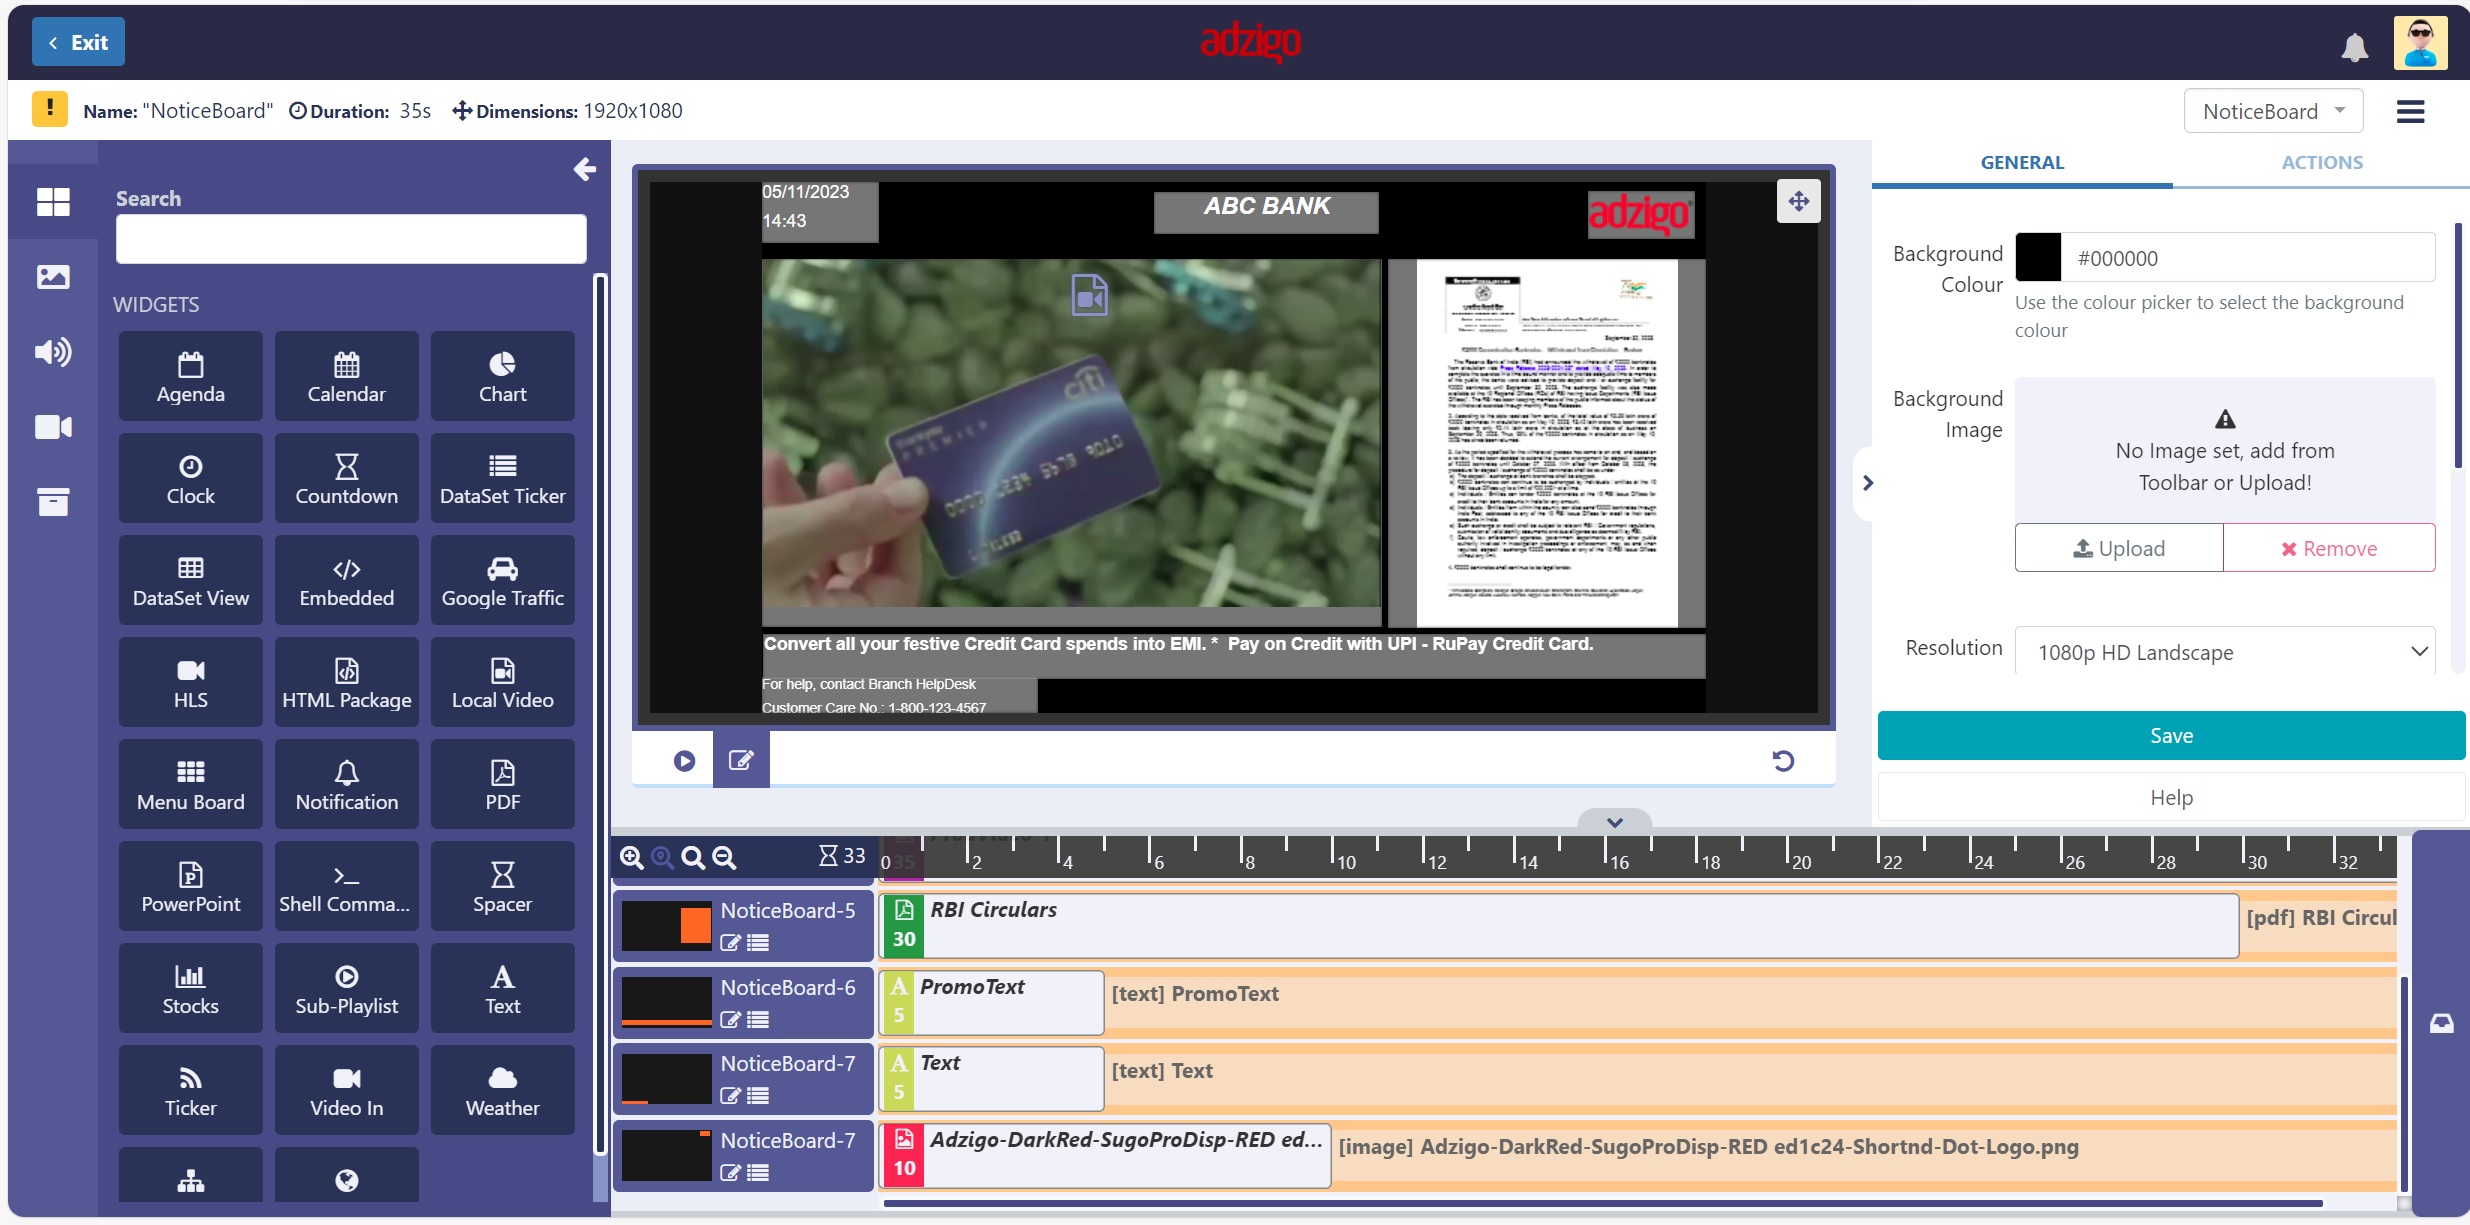Add the Weather widget
The height and width of the screenshot is (1225, 2470).
[x=502, y=1090]
